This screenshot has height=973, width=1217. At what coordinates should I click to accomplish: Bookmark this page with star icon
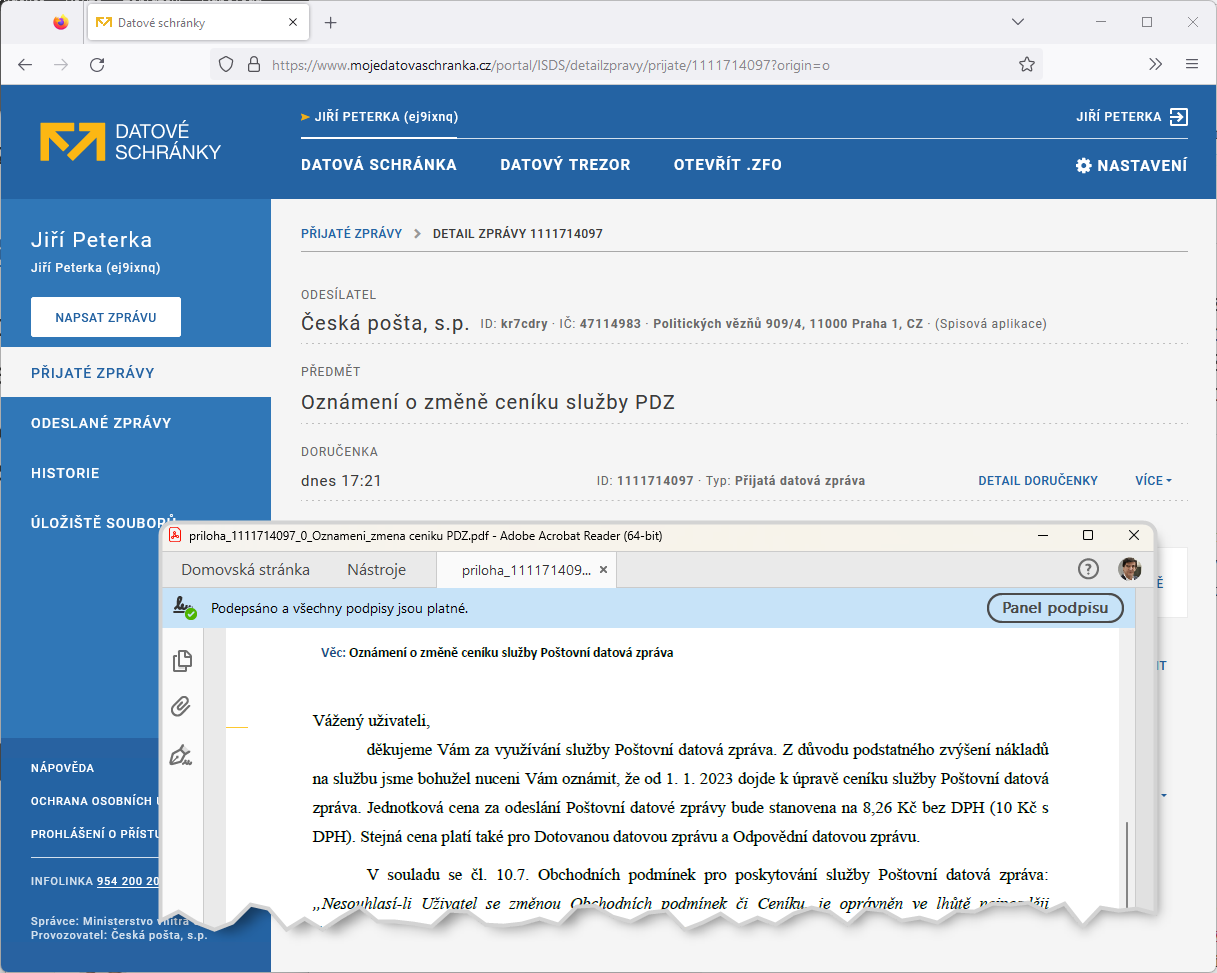pyautogui.click(x=1026, y=64)
